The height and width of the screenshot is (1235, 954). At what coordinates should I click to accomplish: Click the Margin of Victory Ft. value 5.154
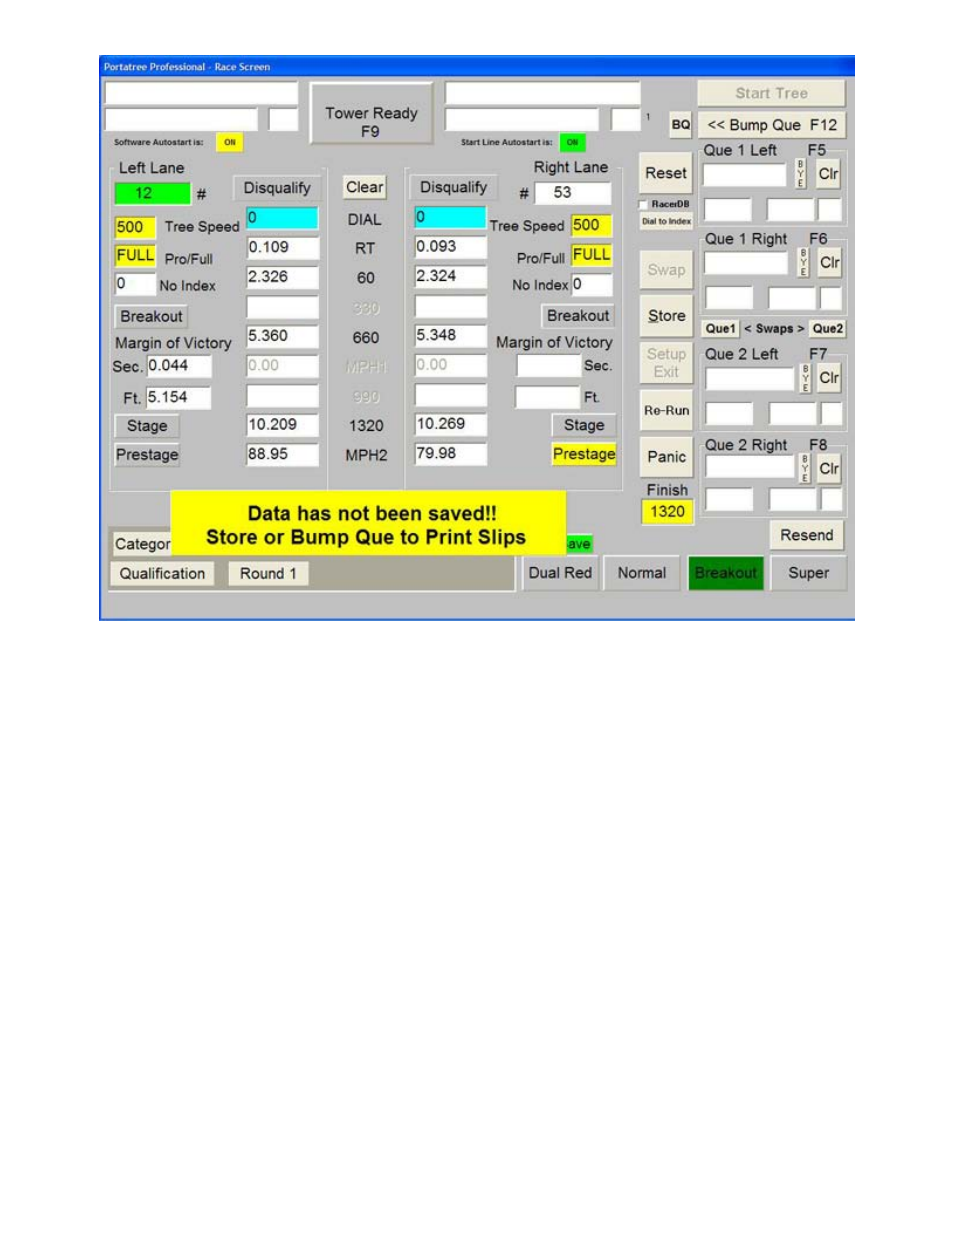(179, 398)
